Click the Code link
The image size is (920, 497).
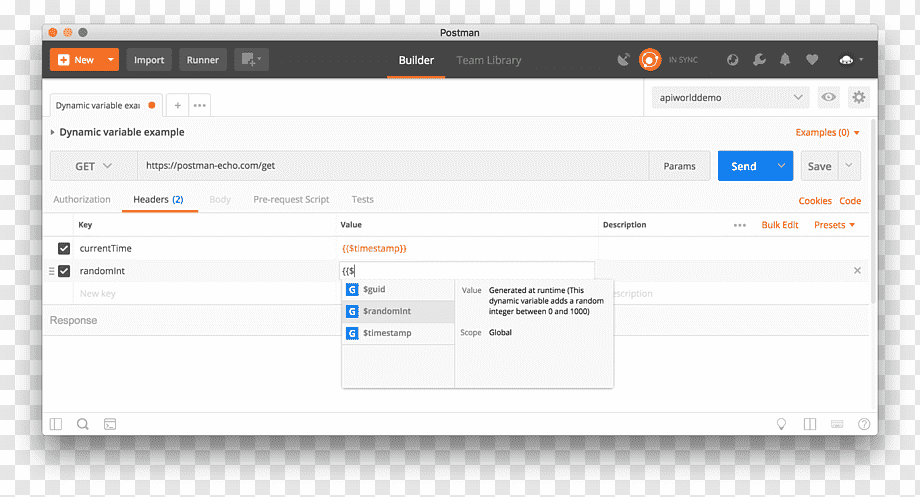coord(850,201)
